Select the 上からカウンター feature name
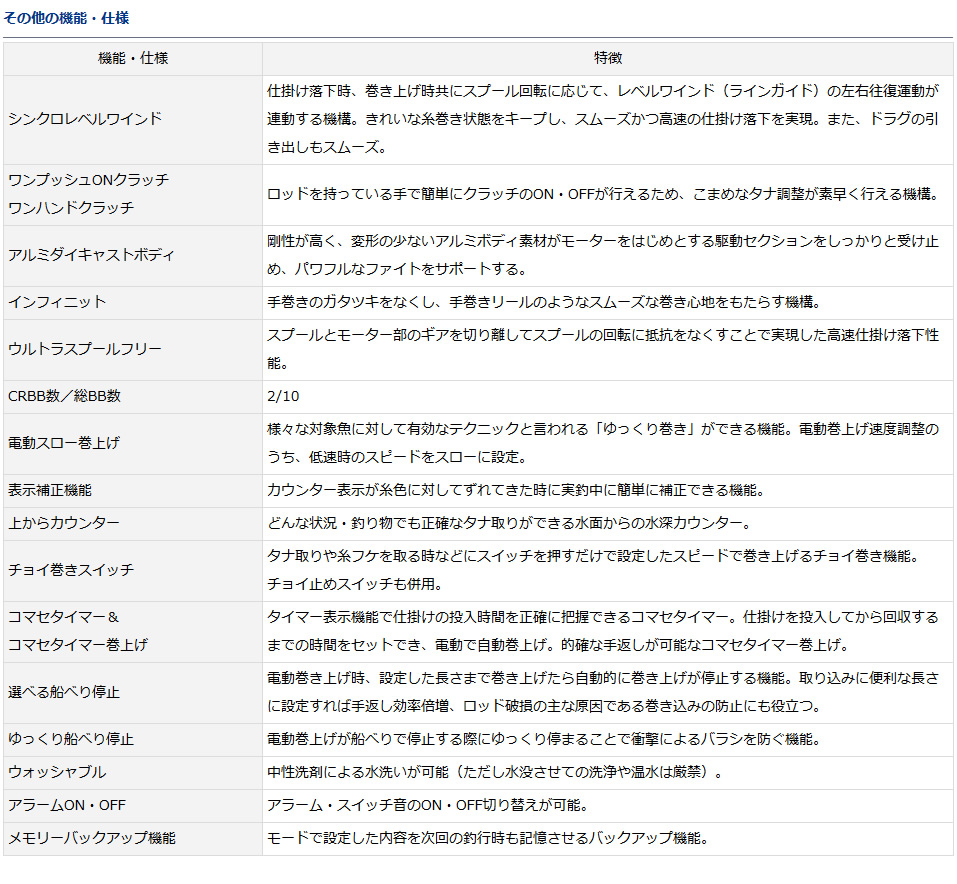This screenshot has height=884, width=957. click(x=64, y=523)
